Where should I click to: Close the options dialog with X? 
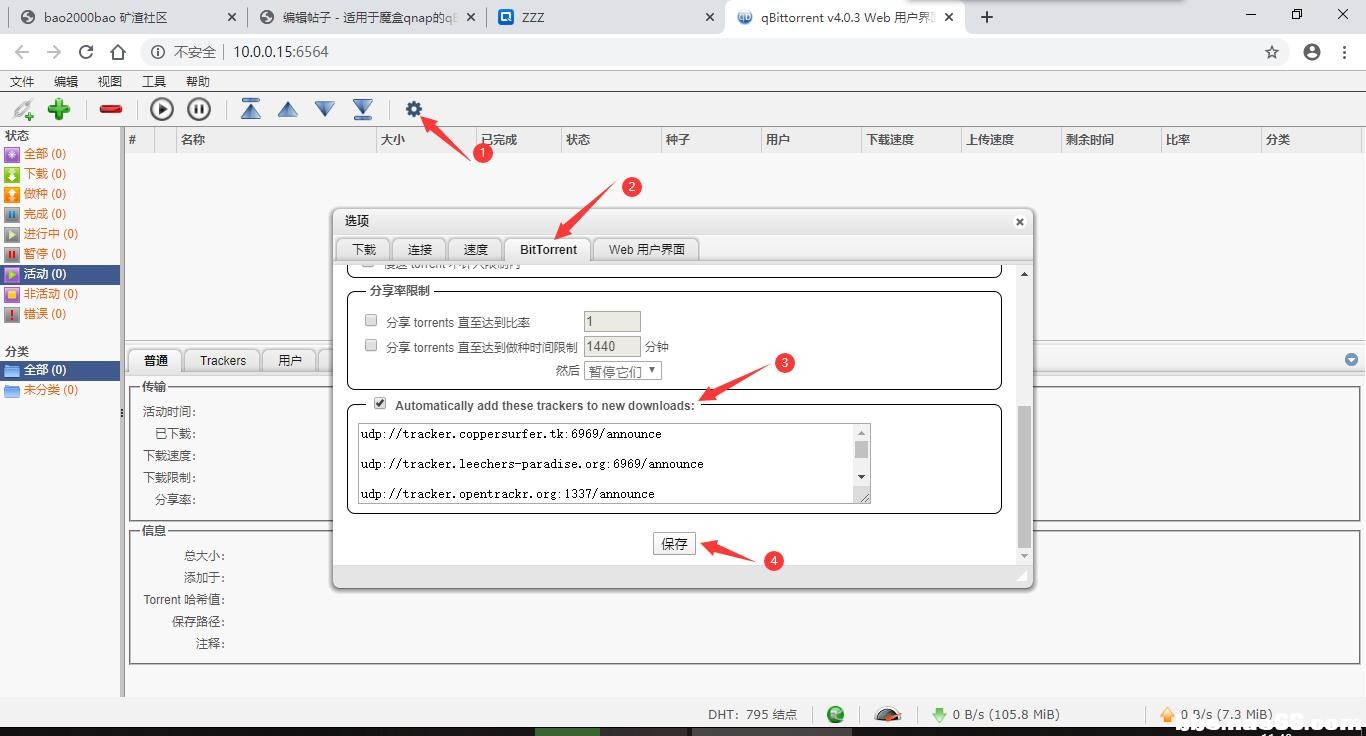click(1020, 222)
